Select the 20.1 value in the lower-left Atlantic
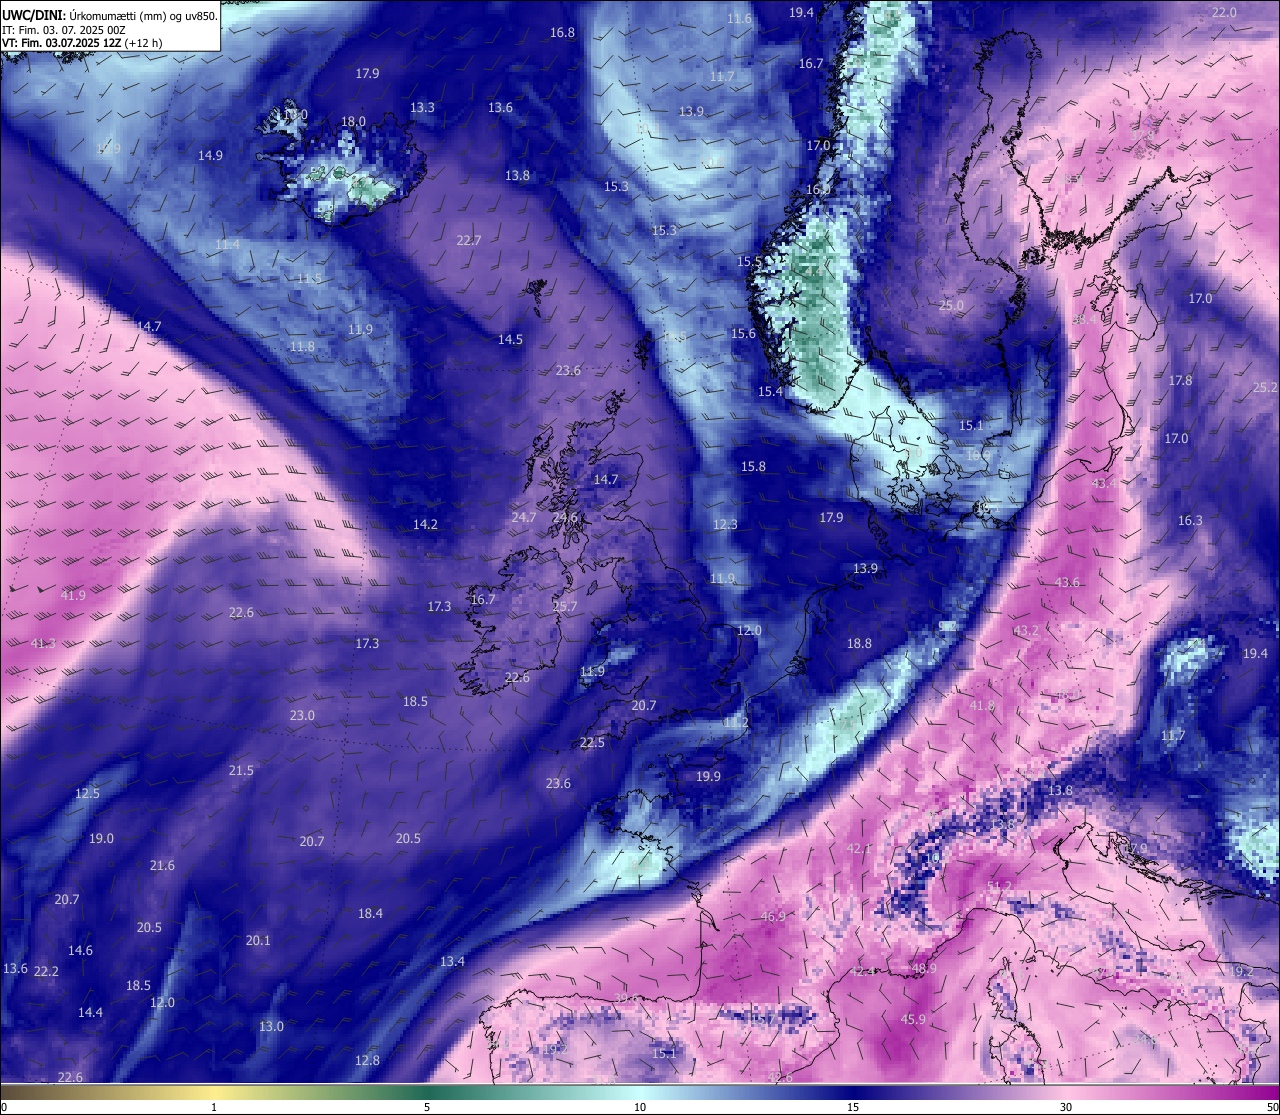Viewport: 1280px width, 1115px height. pos(258,940)
